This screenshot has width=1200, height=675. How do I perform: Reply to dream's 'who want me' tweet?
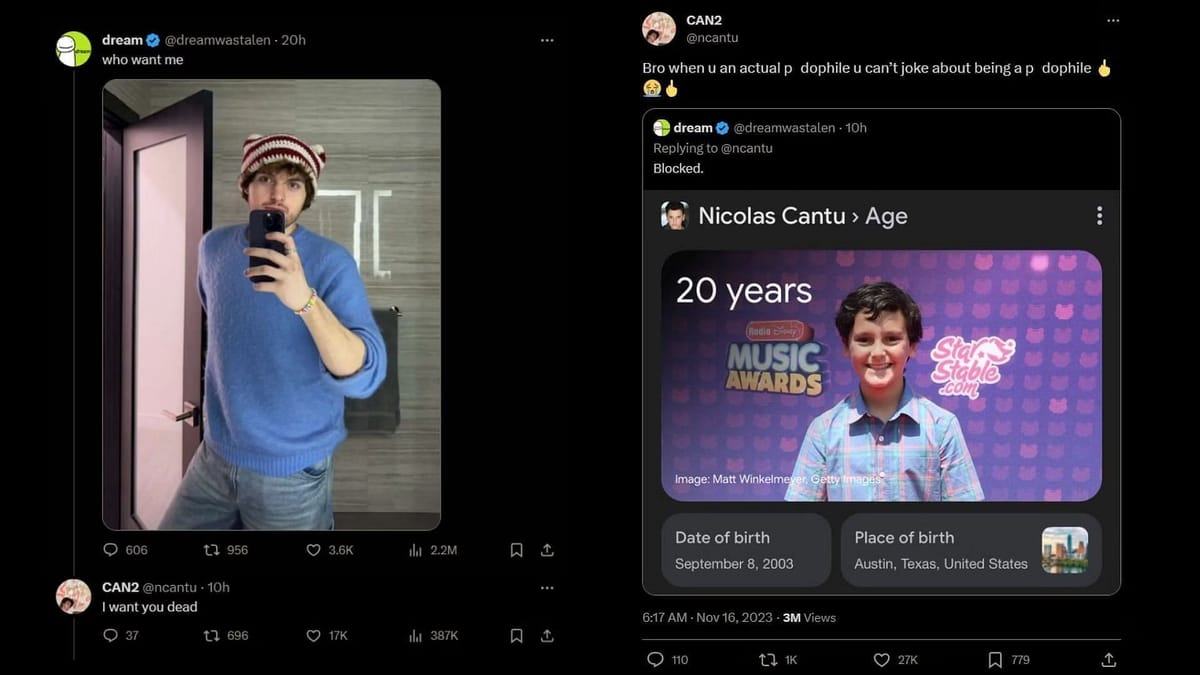(111, 550)
